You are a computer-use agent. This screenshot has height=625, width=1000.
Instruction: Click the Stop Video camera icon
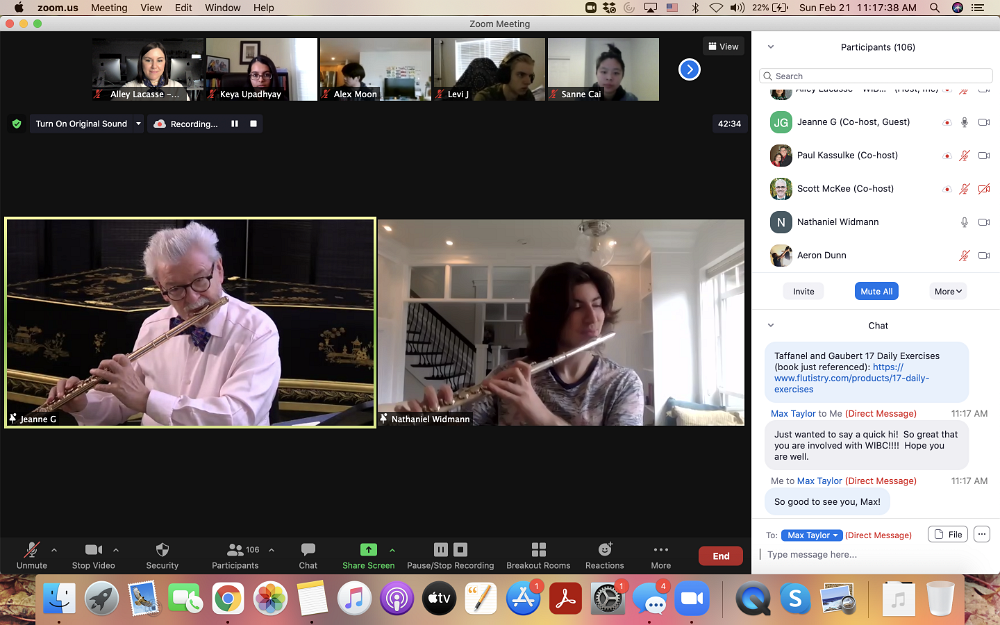coord(93,549)
